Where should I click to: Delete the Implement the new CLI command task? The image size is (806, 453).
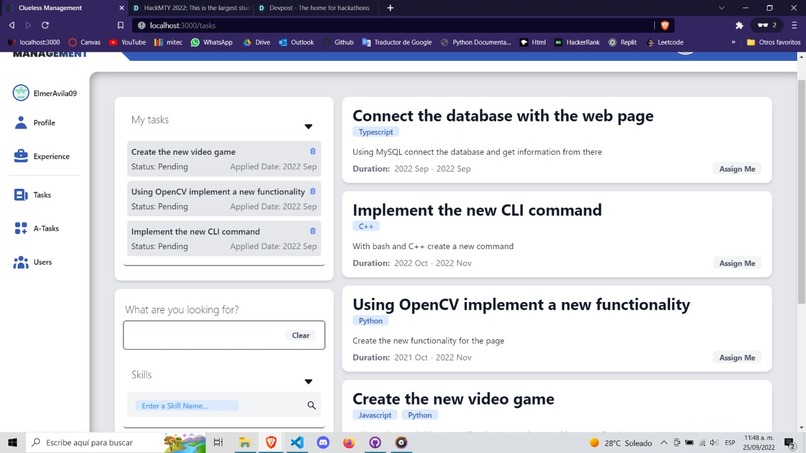click(x=313, y=231)
